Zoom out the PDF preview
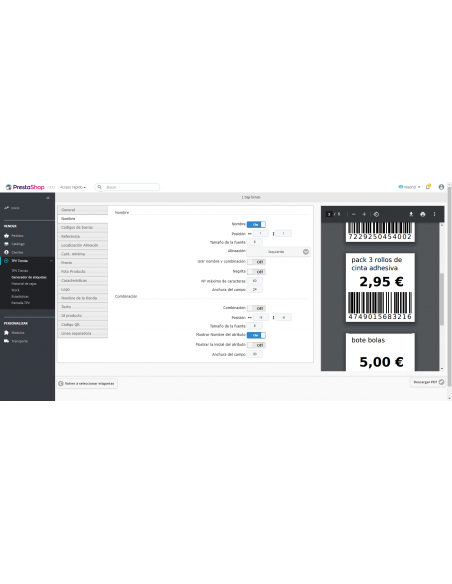Viewport: 452px width, 584px height. [x=354, y=214]
